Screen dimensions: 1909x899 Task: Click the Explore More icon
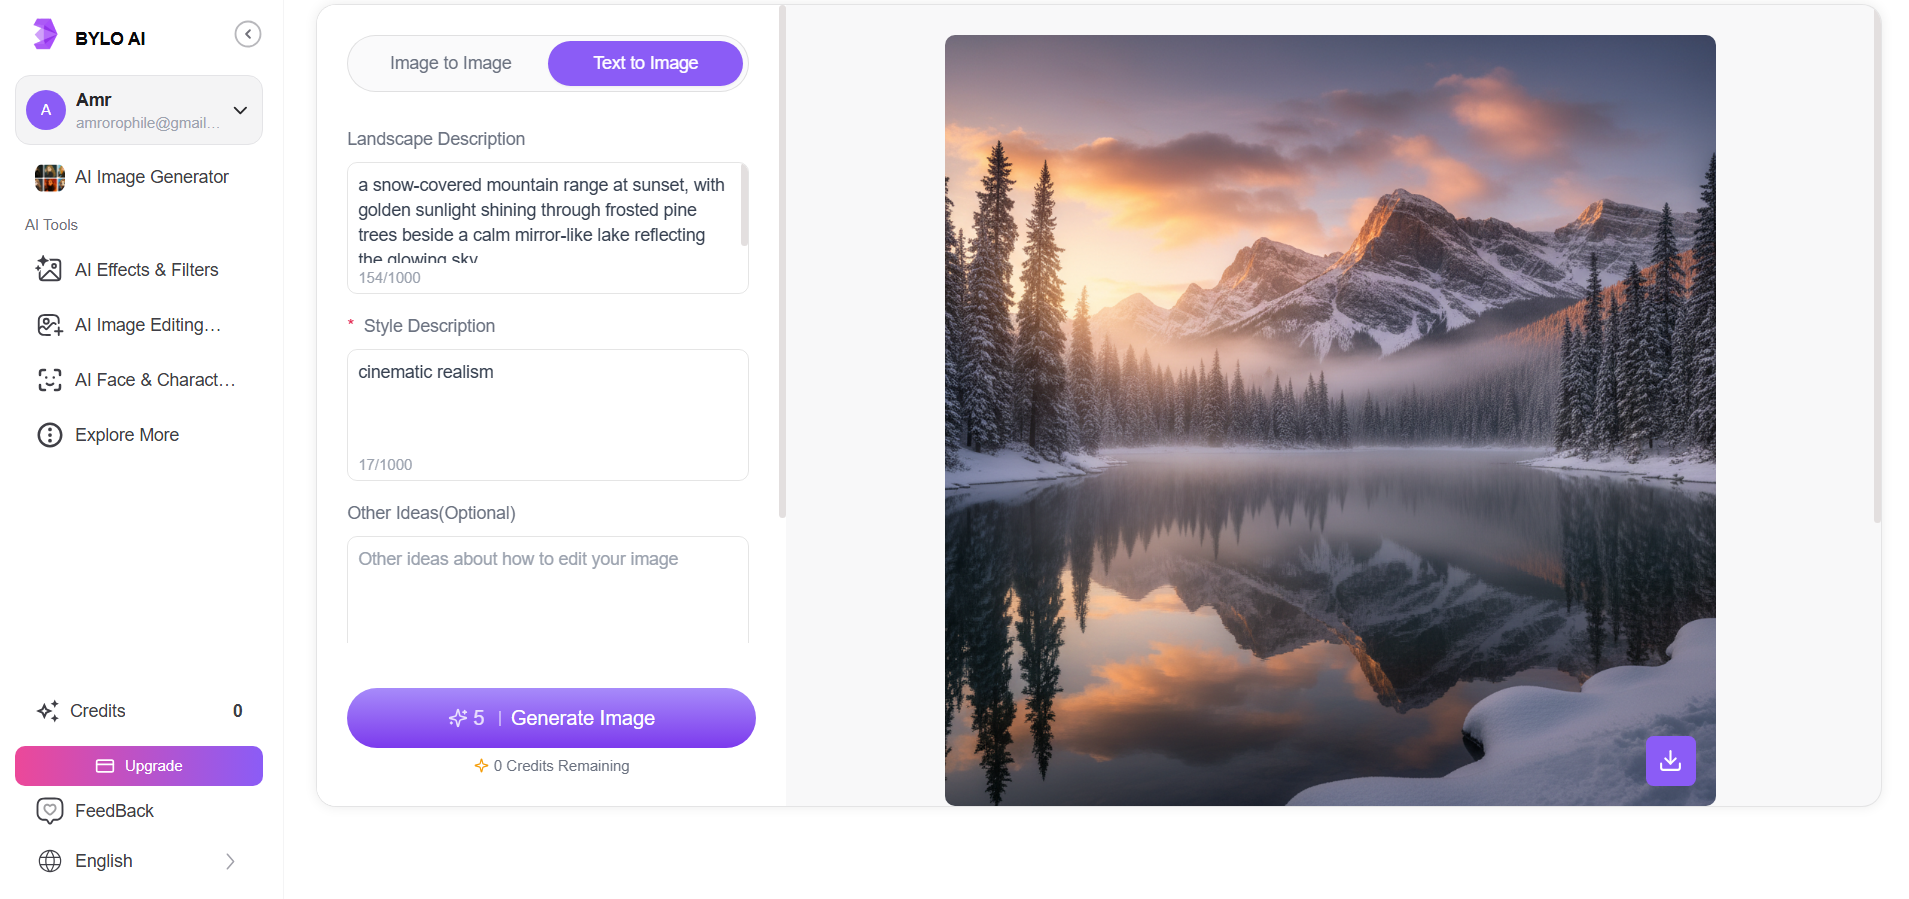[50, 435]
